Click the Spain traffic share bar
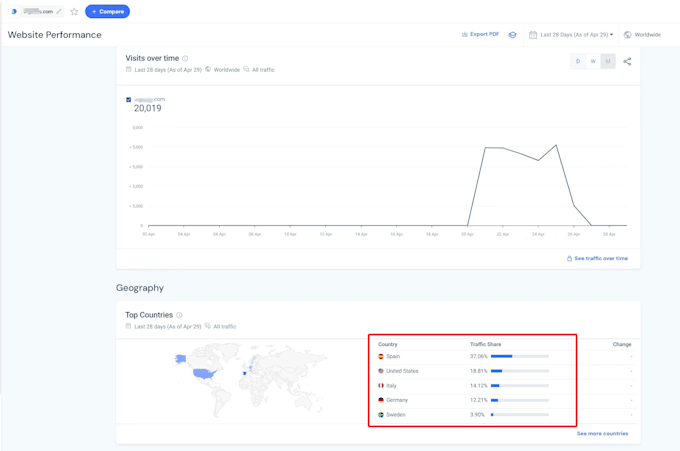This screenshot has height=451, width=680. 520,356
